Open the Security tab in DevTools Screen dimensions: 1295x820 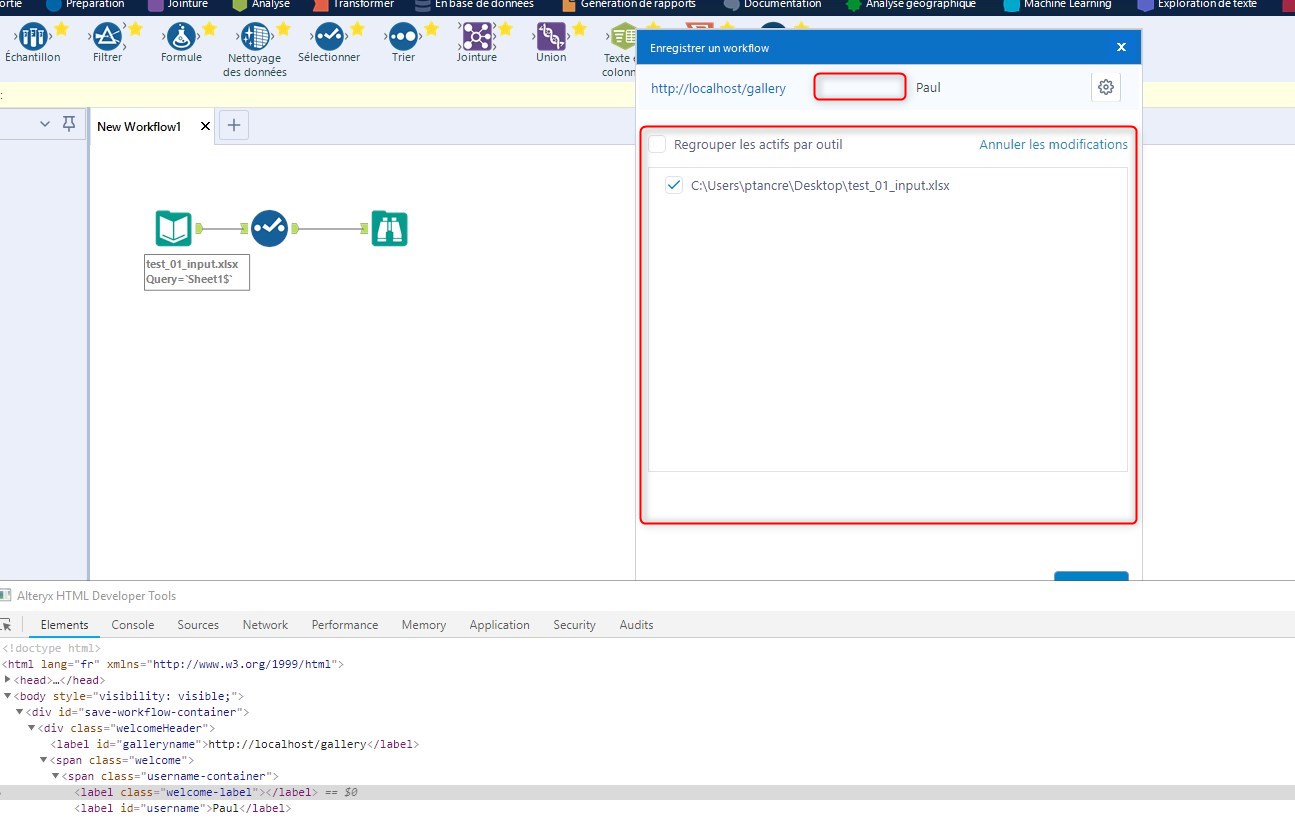pyautogui.click(x=574, y=625)
